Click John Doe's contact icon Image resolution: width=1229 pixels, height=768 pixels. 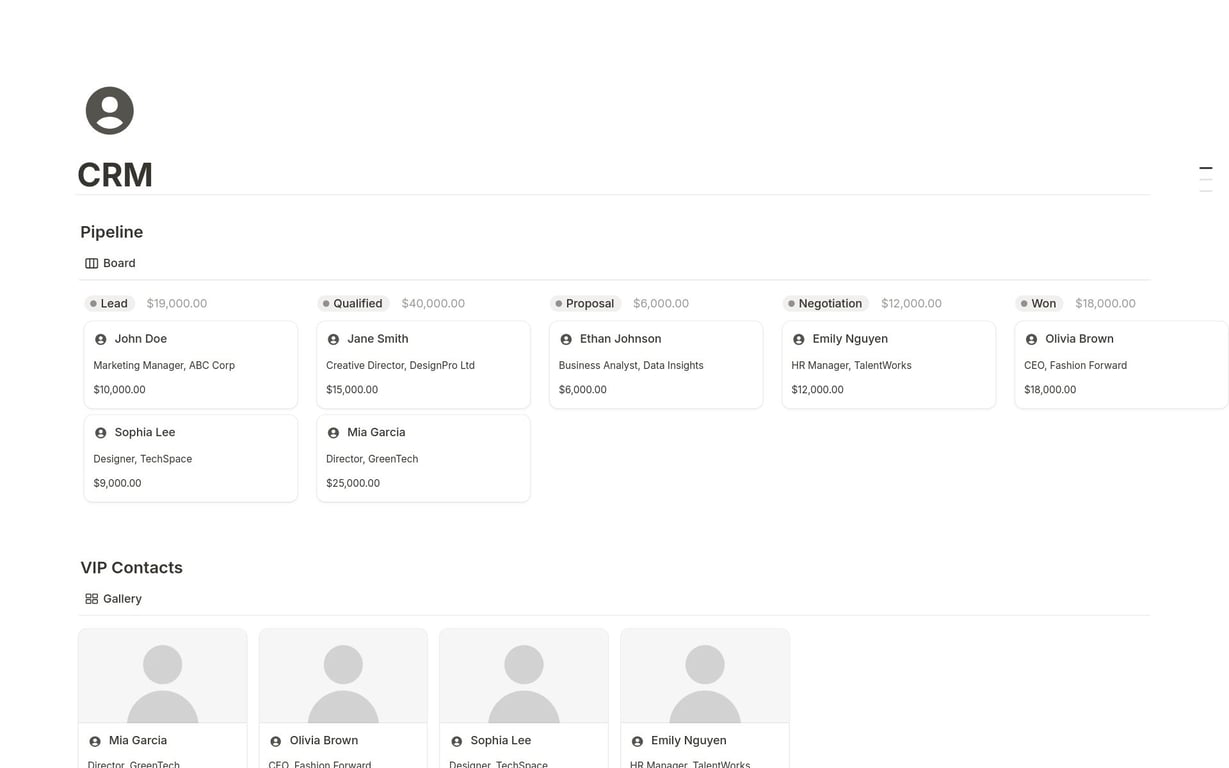click(100, 339)
